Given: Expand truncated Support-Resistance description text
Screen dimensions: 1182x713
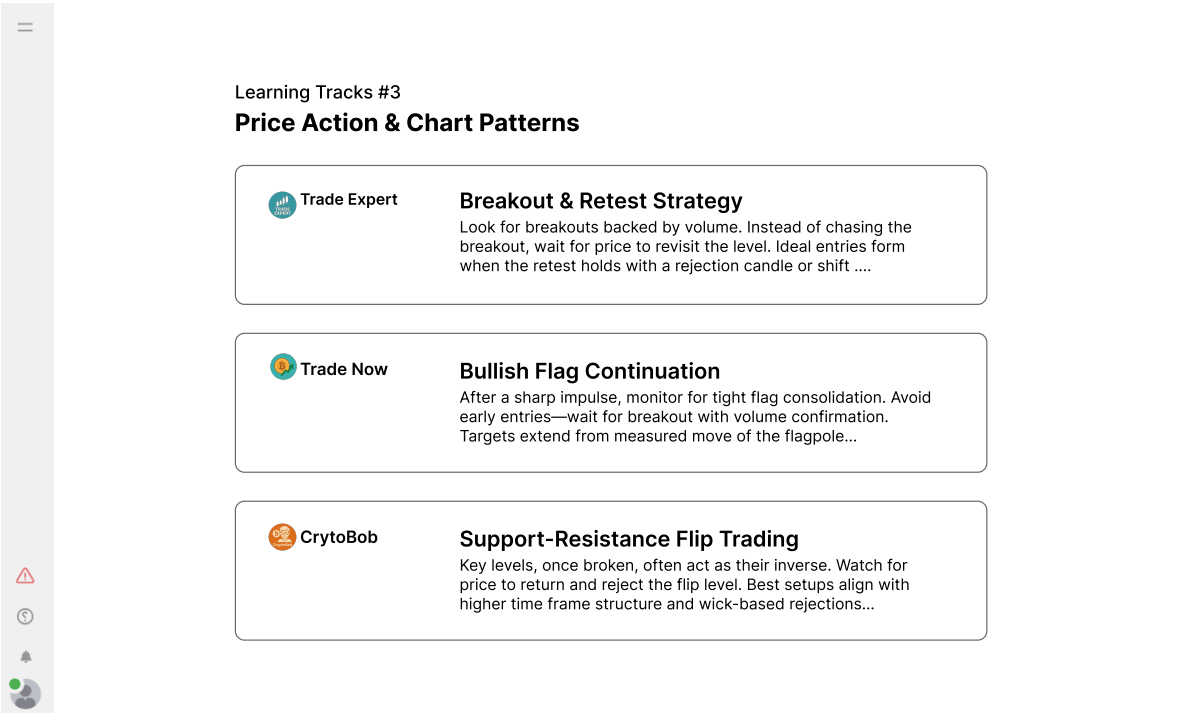Looking at the screenshot, I should click(x=684, y=585).
